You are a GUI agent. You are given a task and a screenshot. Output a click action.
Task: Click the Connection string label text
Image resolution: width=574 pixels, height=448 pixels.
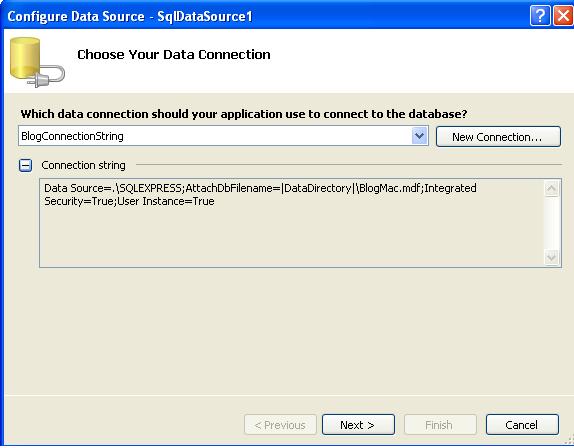pyautogui.click(x=83, y=165)
